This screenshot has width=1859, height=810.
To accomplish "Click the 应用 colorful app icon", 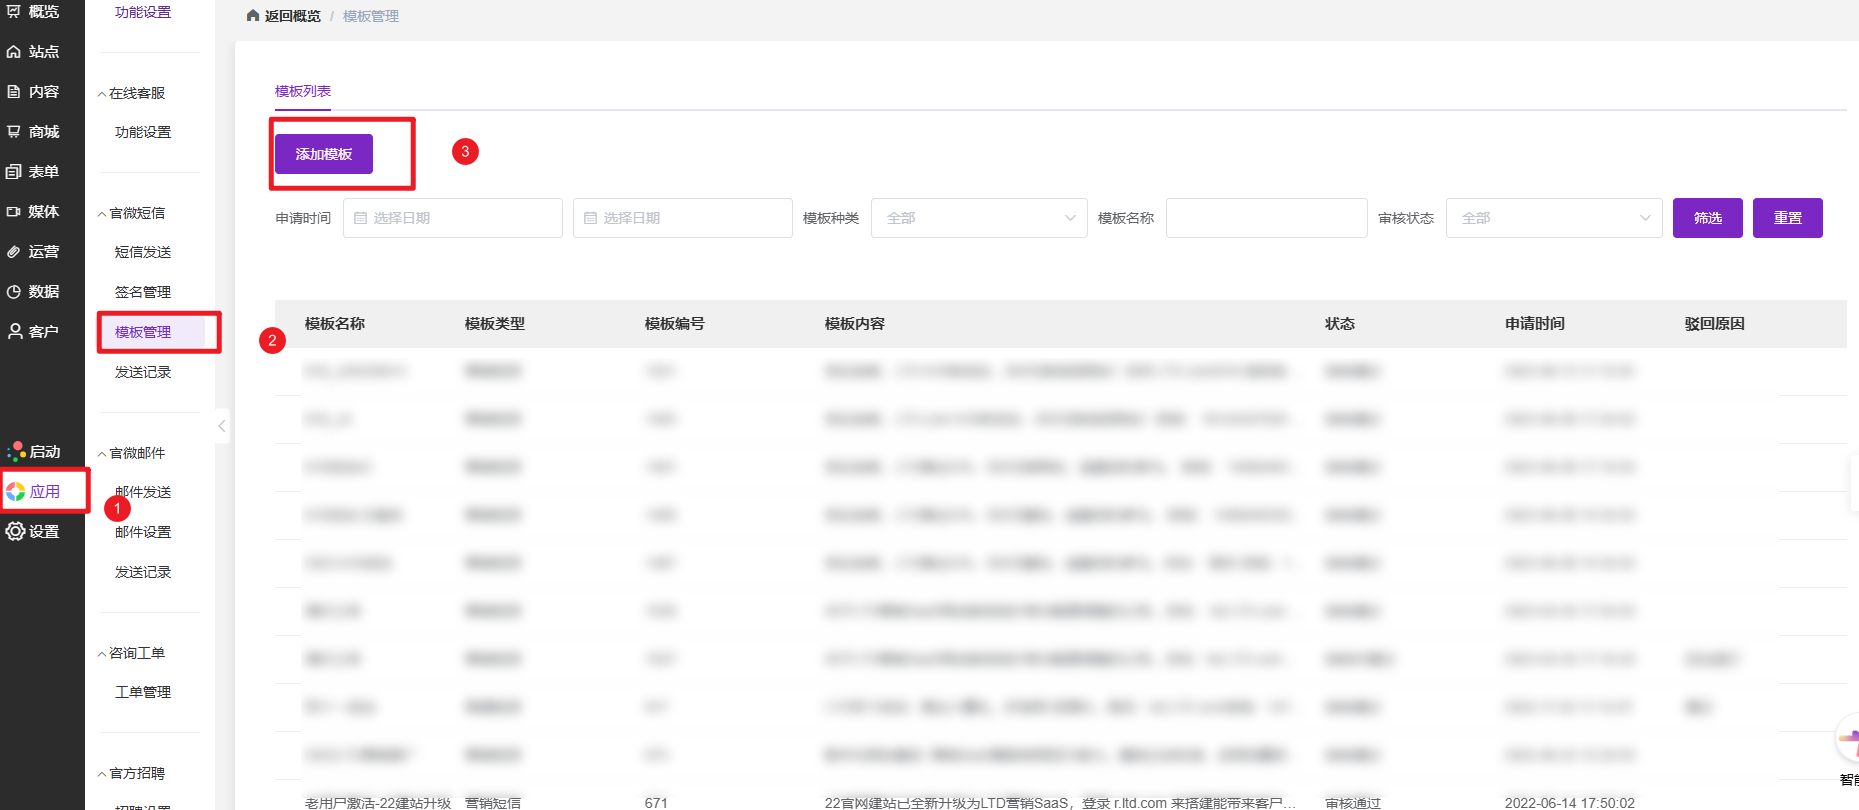I will (16, 491).
